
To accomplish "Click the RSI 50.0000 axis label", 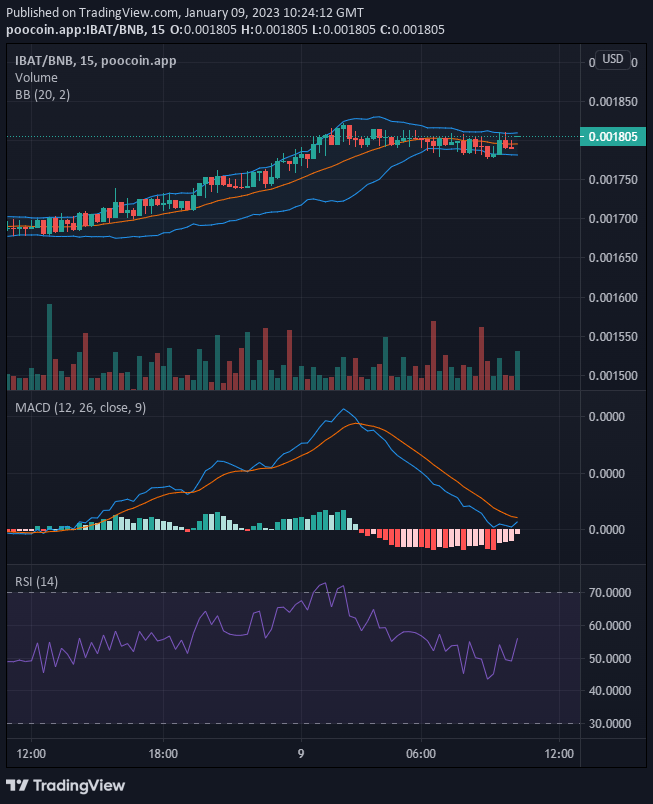I will coord(610,659).
